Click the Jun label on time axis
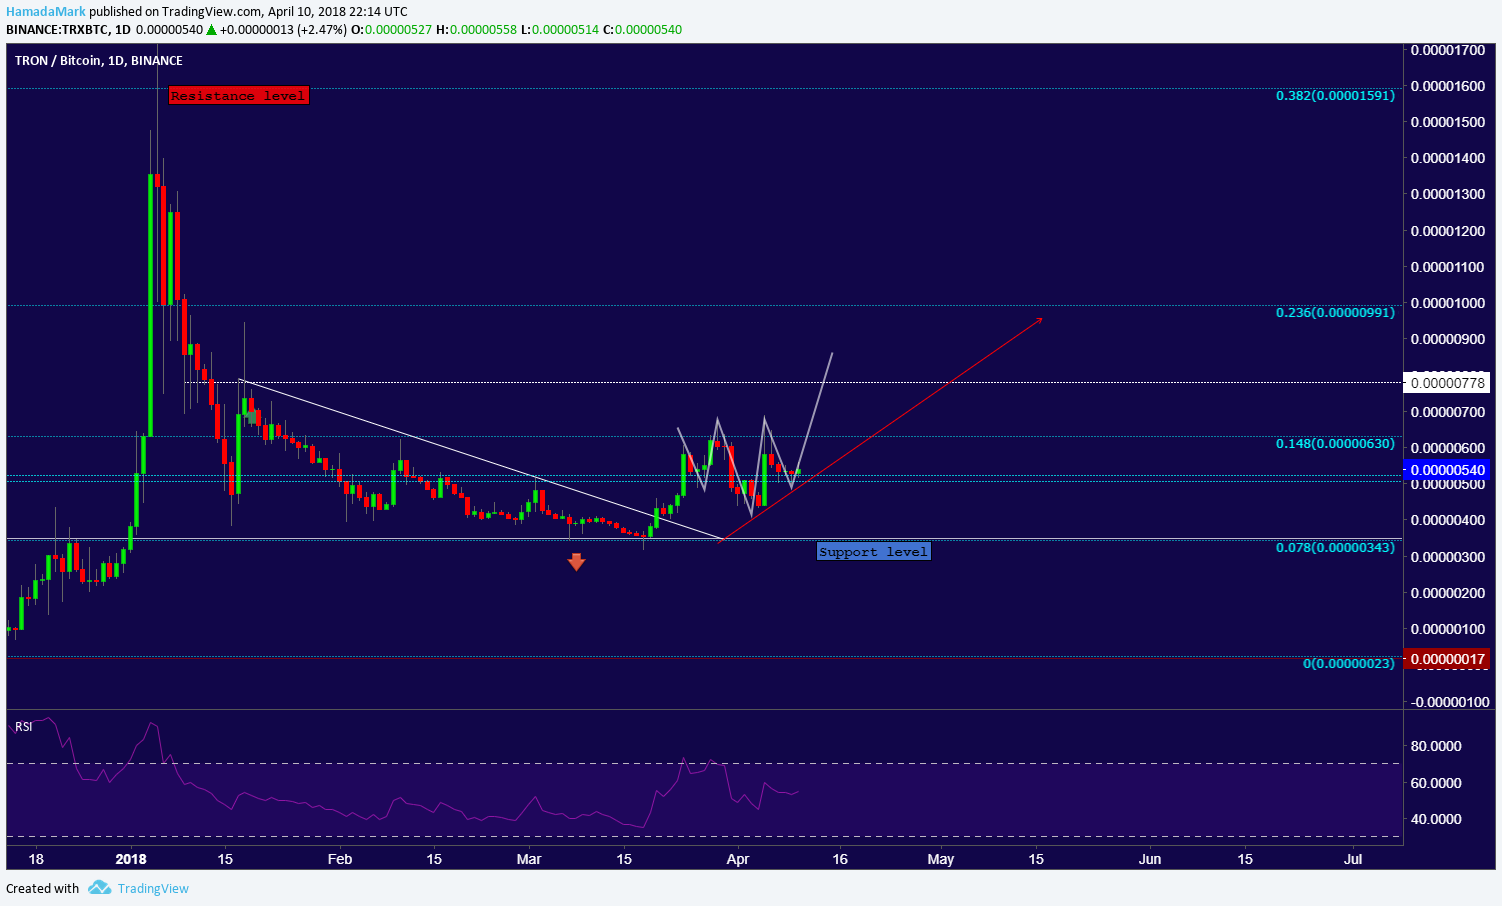Screen dimensions: 1502x906 click(1151, 859)
